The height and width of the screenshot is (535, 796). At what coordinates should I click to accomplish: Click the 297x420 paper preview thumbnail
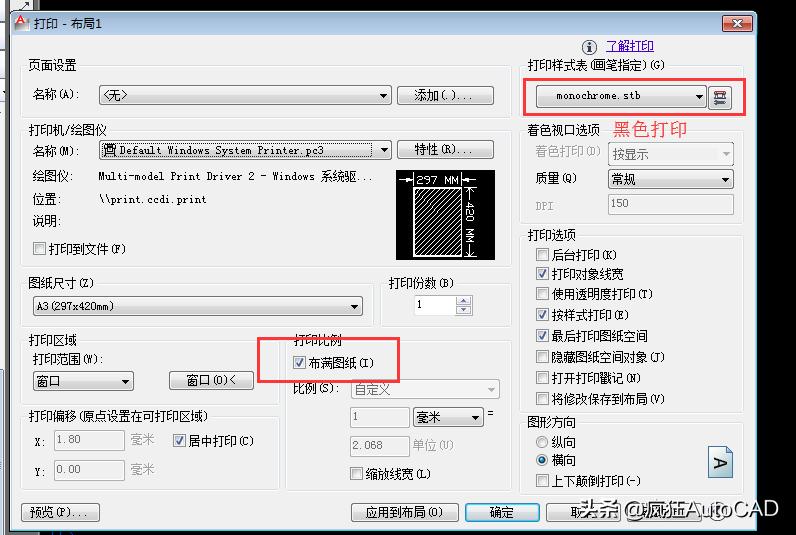pos(445,215)
